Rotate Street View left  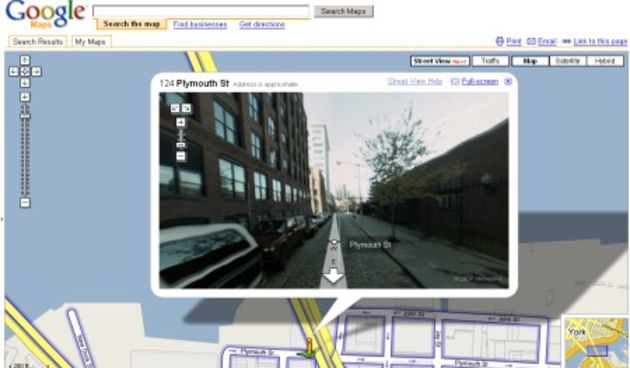pos(175,108)
